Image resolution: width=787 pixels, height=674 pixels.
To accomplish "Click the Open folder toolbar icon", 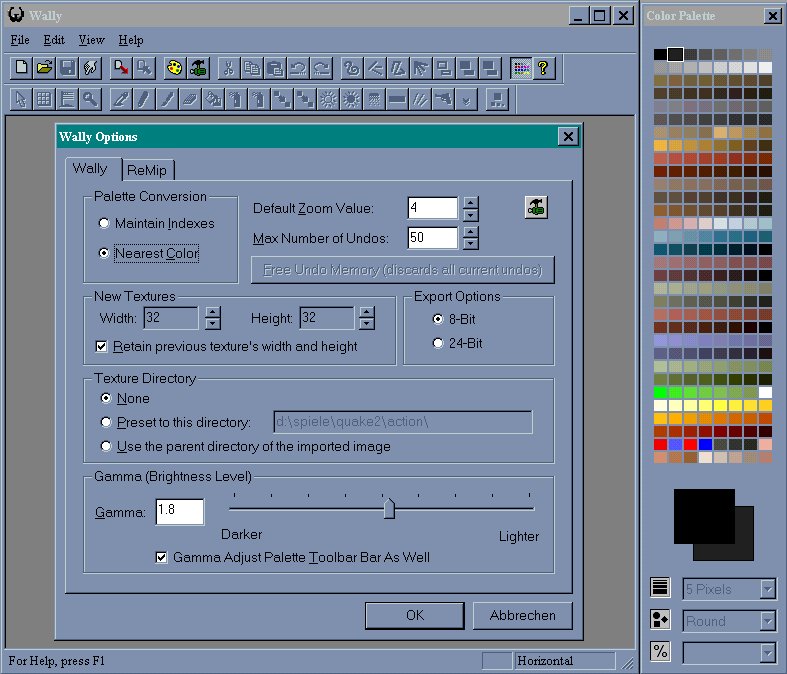I will [44, 68].
